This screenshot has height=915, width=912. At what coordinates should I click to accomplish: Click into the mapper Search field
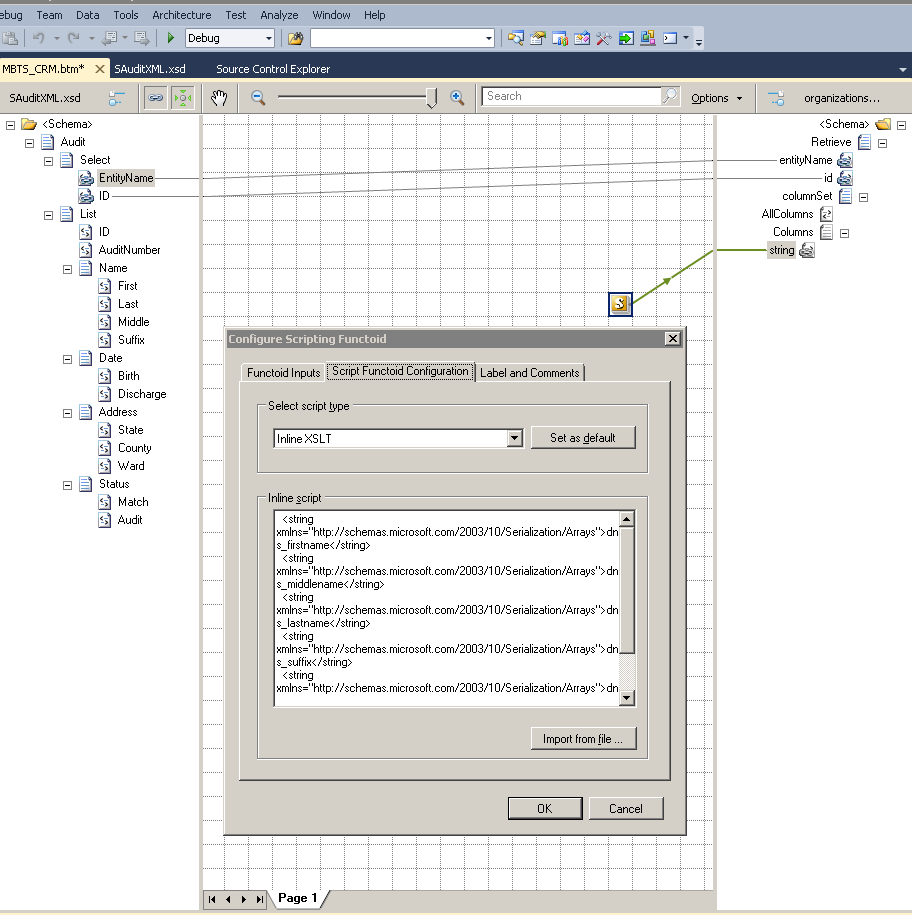coord(572,96)
